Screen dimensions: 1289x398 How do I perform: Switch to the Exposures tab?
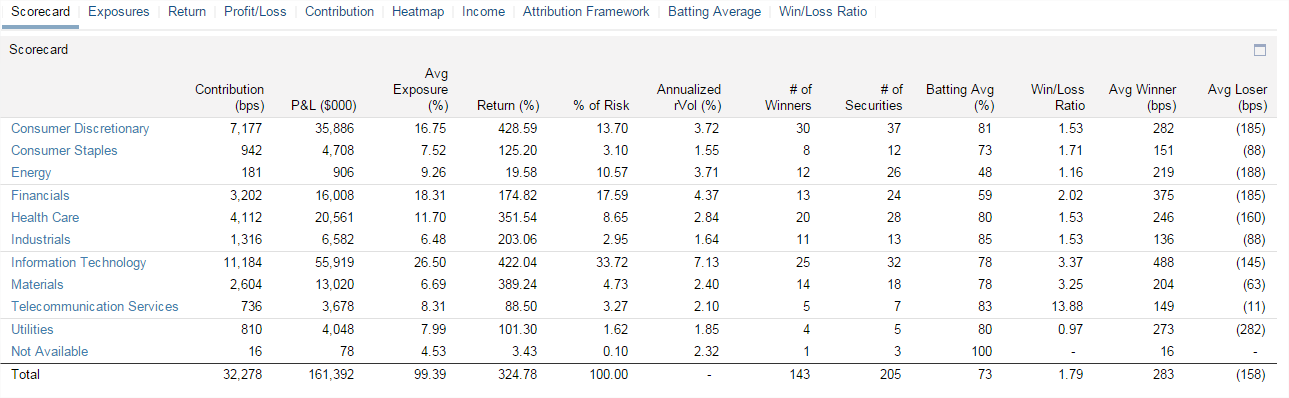point(119,12)
